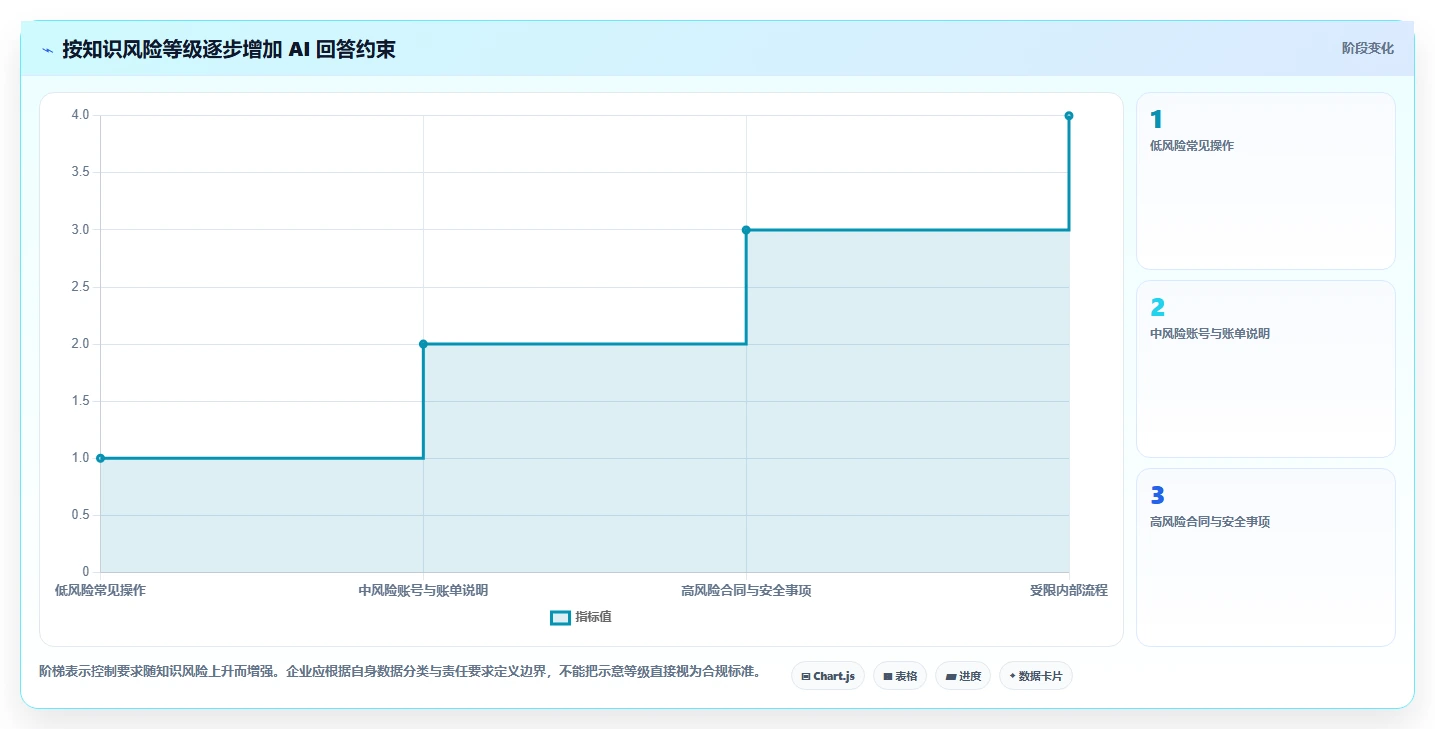Select the 数据卡片 tag button
The image size is (1435, 729).
(x=1035, y=676)
